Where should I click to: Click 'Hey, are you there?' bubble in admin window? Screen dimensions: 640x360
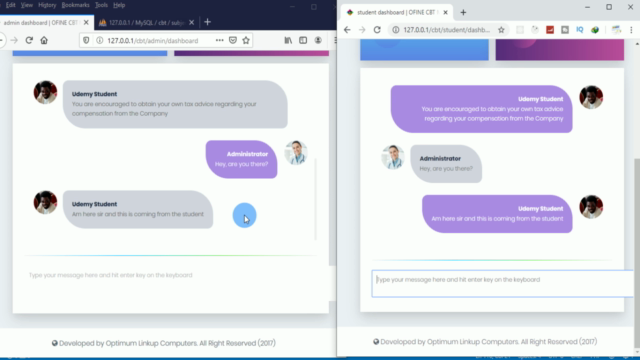(241, 159)
